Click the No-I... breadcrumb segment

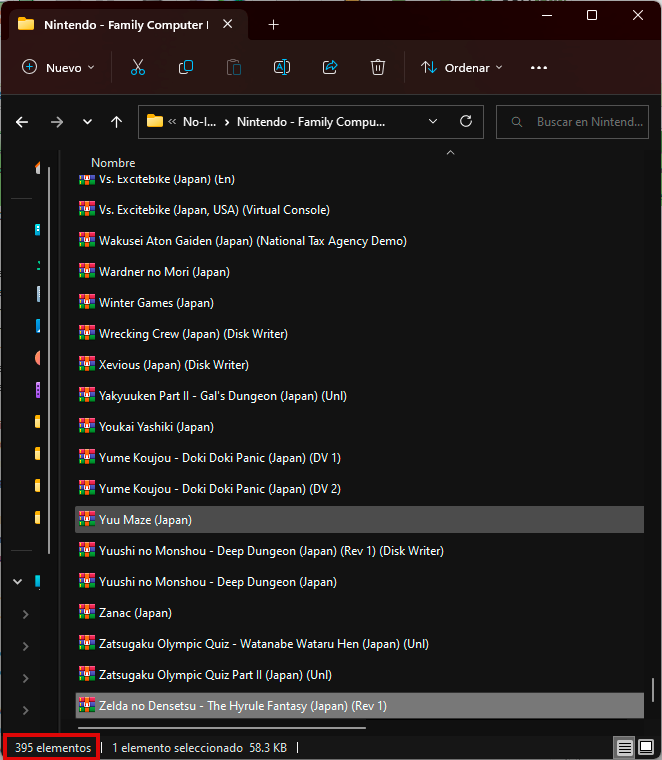[199, 122]
